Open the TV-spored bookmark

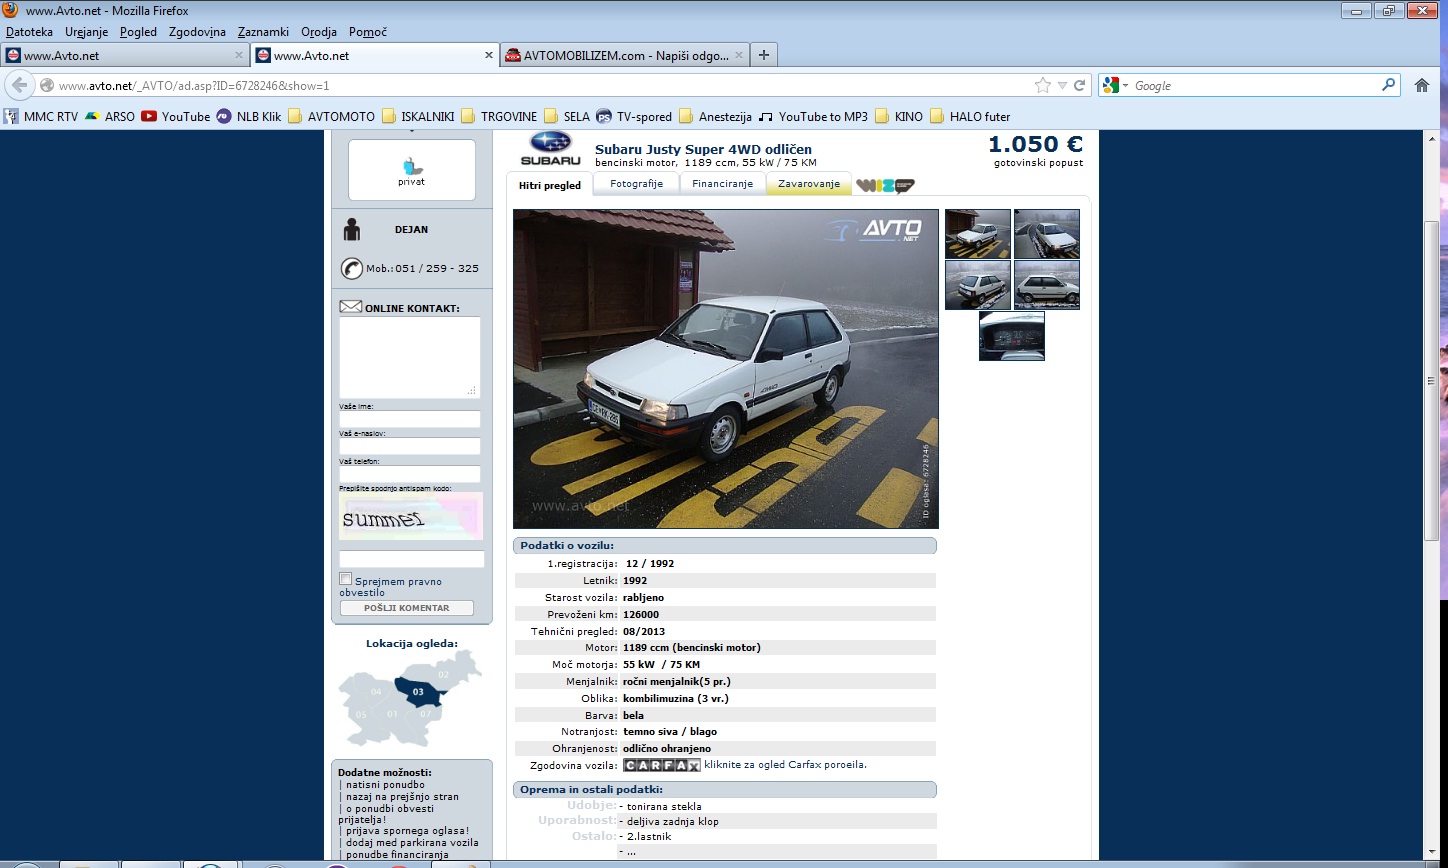click(x=634, y=116)
